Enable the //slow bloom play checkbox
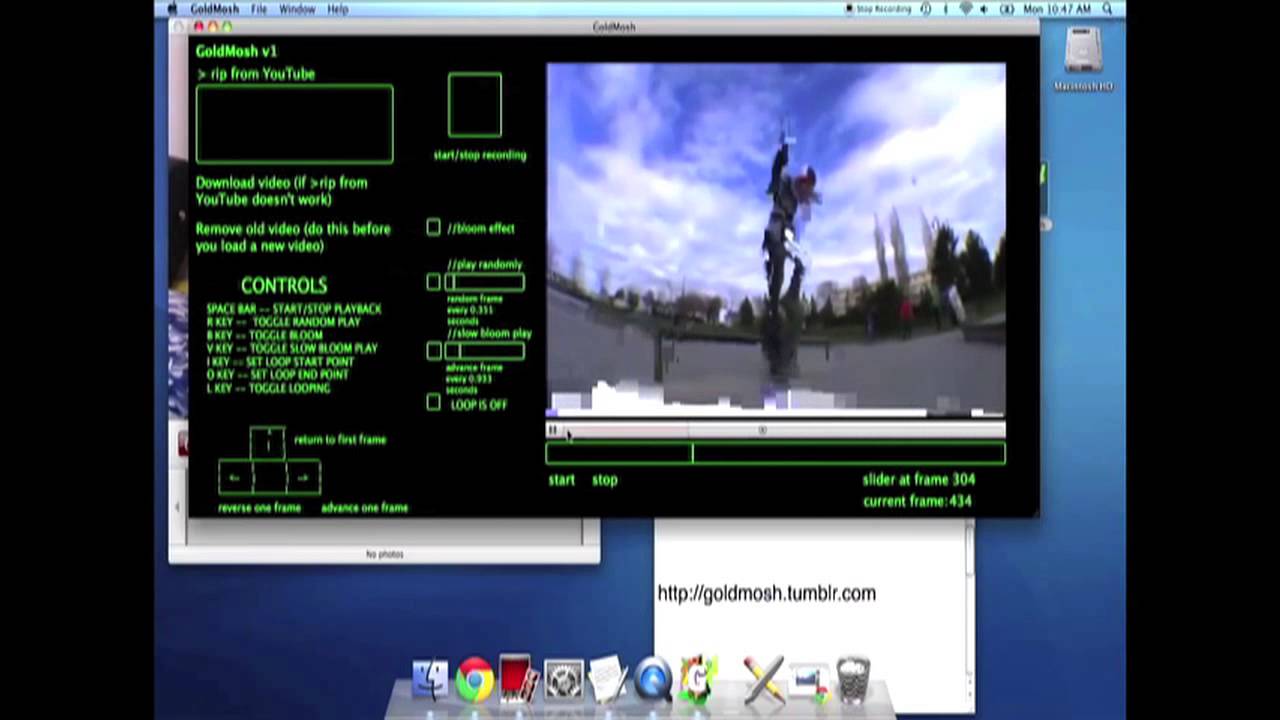The height and width of the screenshot is (720, 1280). coord(433,351)
